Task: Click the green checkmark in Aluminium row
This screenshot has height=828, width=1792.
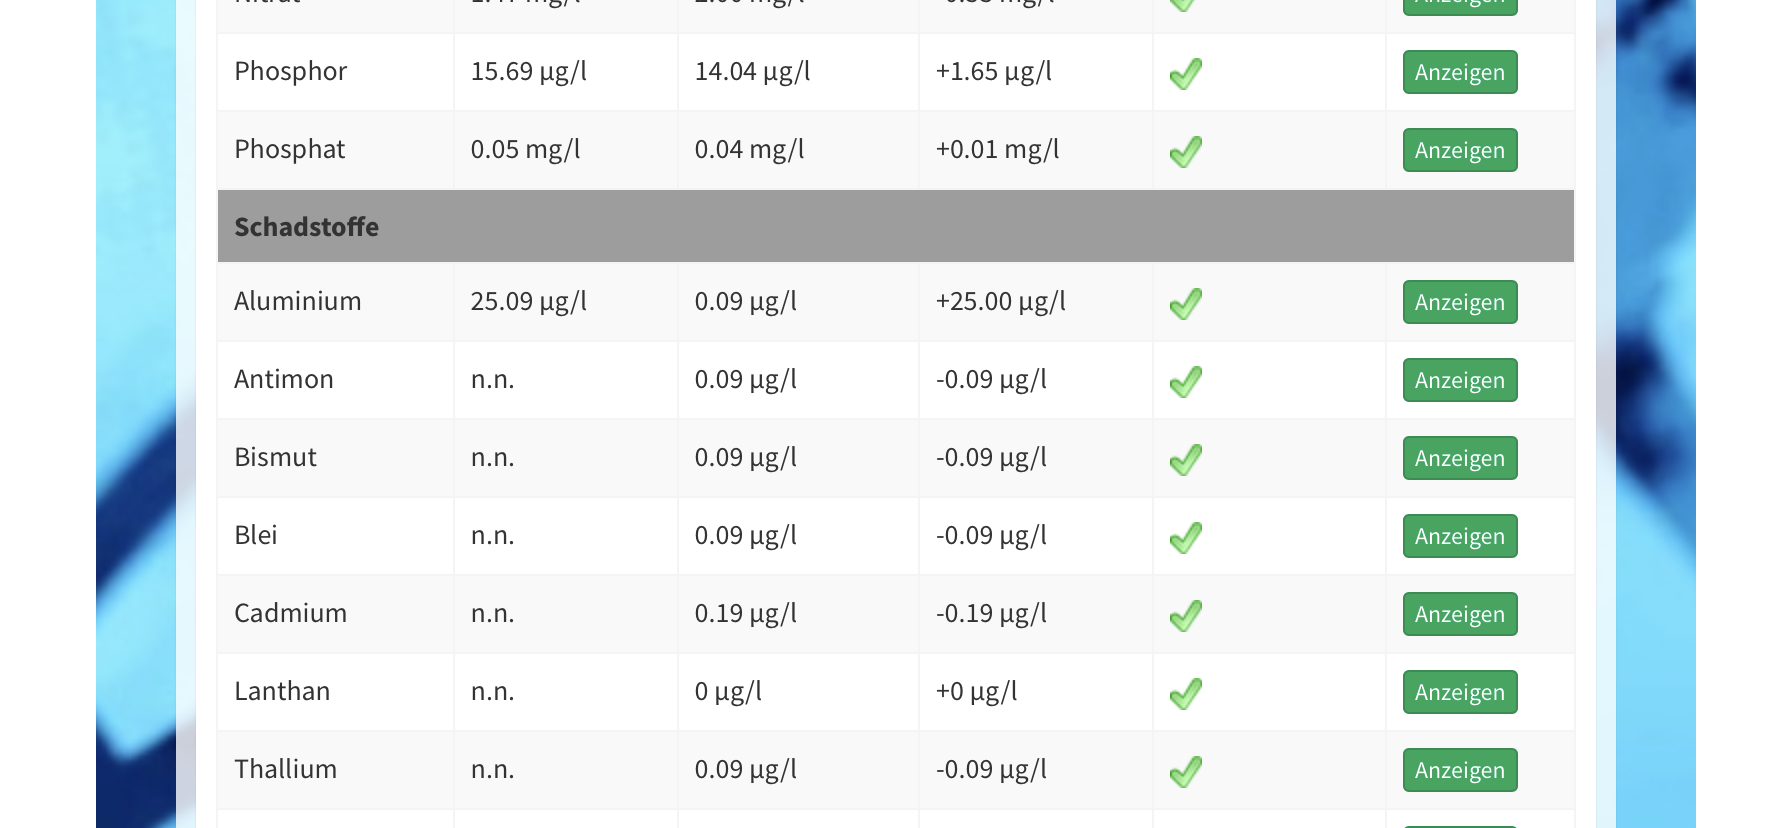Action: (x=1186, y=303)
